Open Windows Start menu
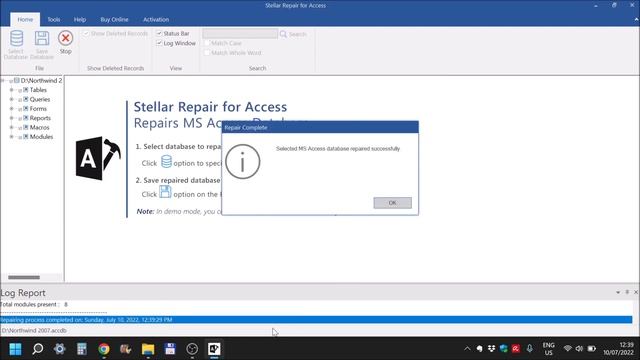The width and height of the screenshot is (640, 360). point(16,349)
